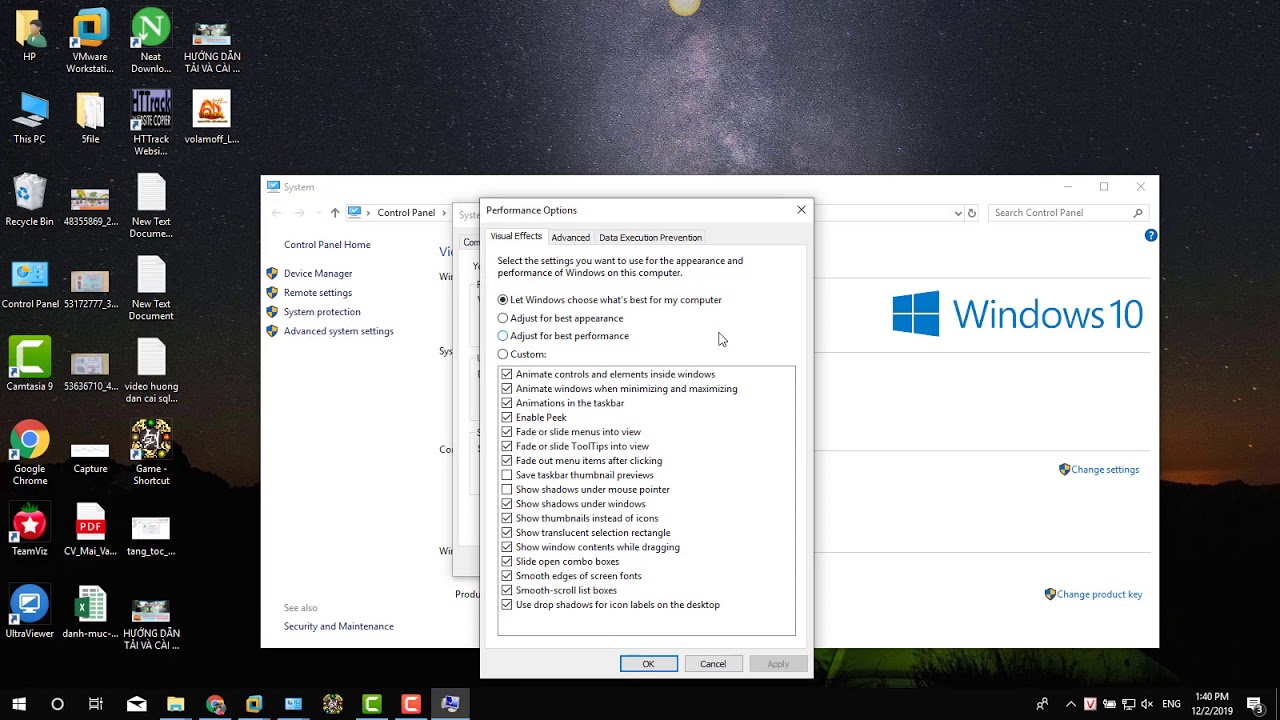Select the danh-muc Excel file icon

click(x=90, y=612)
